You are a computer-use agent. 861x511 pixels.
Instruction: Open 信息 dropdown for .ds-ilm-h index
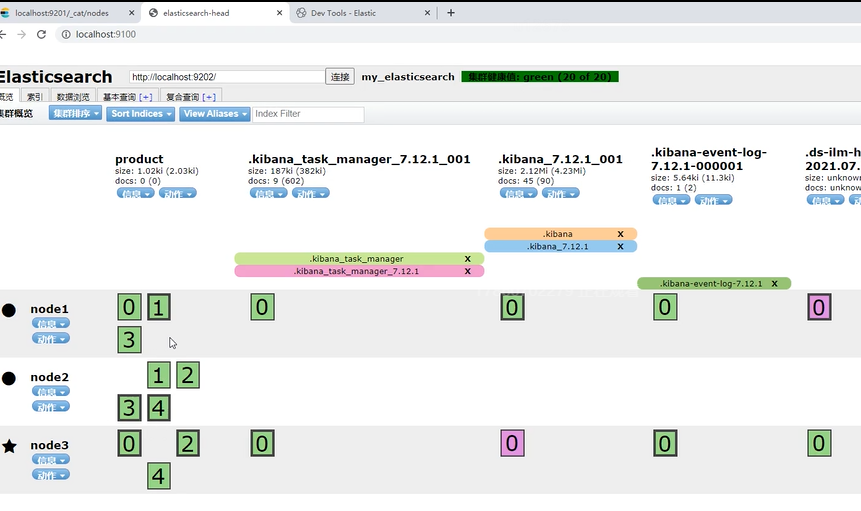(x=825, y=200)
